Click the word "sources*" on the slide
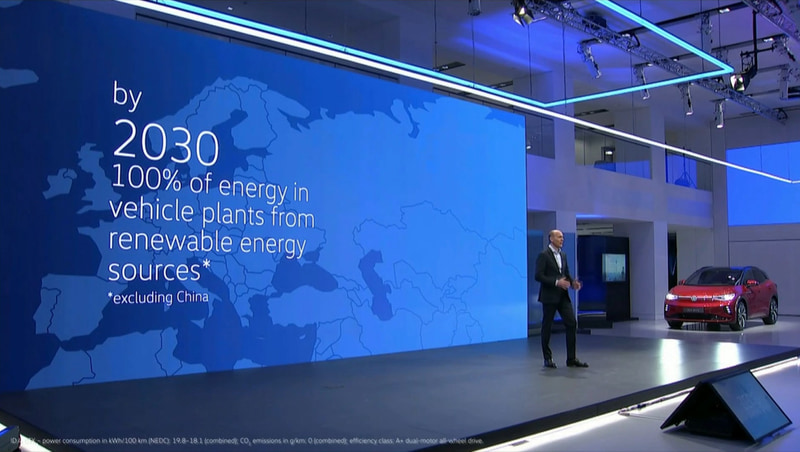Screen dimensions: 800x452 pos(159,270)
